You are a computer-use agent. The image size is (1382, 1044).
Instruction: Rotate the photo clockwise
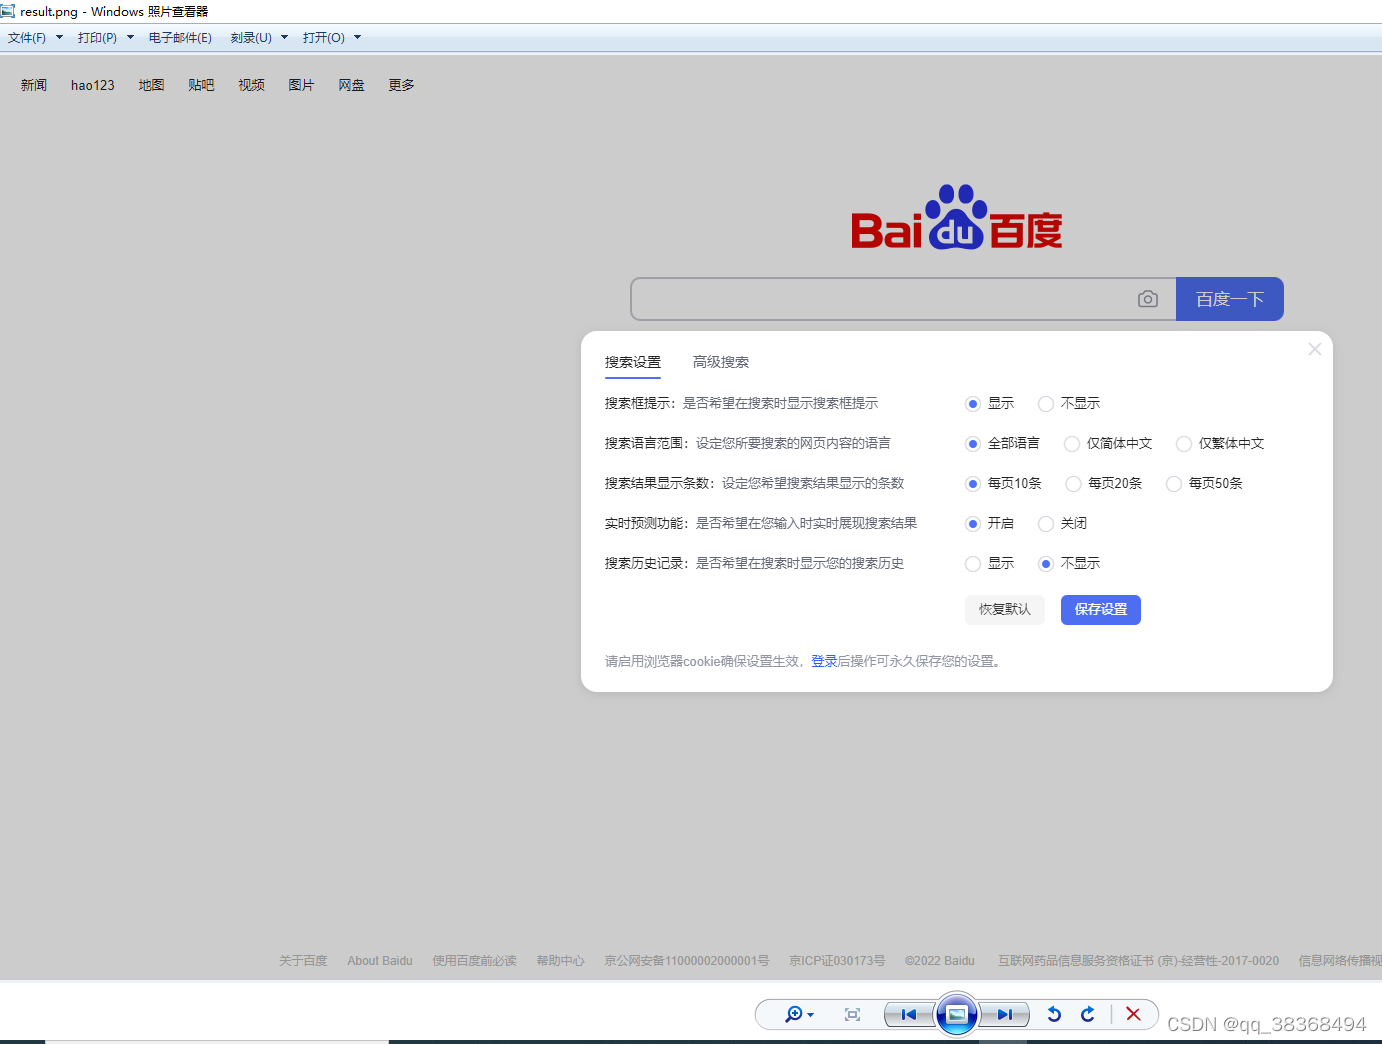pyautogui.click(x=1088, y=1014)
